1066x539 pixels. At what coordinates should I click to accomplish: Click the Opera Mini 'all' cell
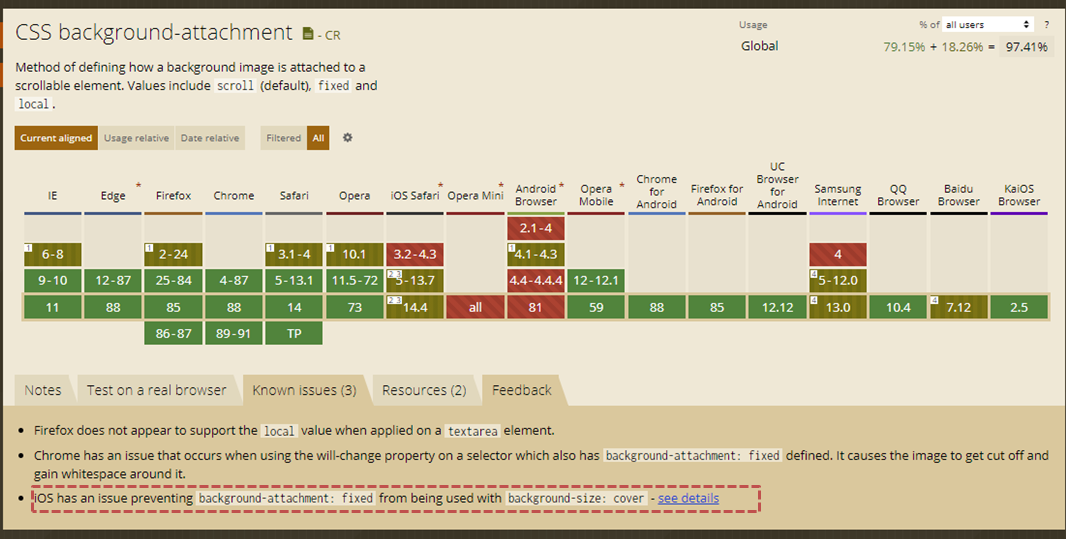475,307
